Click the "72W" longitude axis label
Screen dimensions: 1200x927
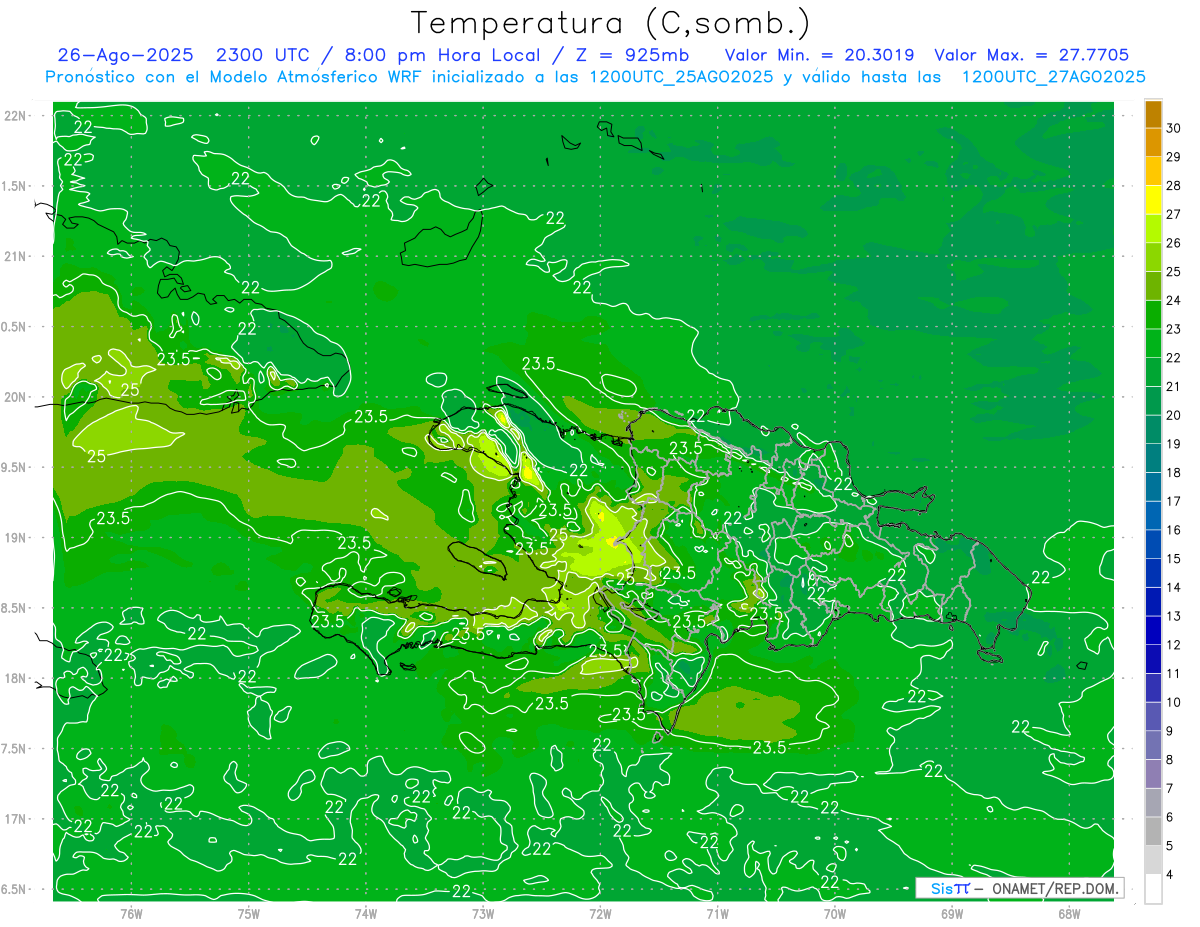click(x=600, y=914)
